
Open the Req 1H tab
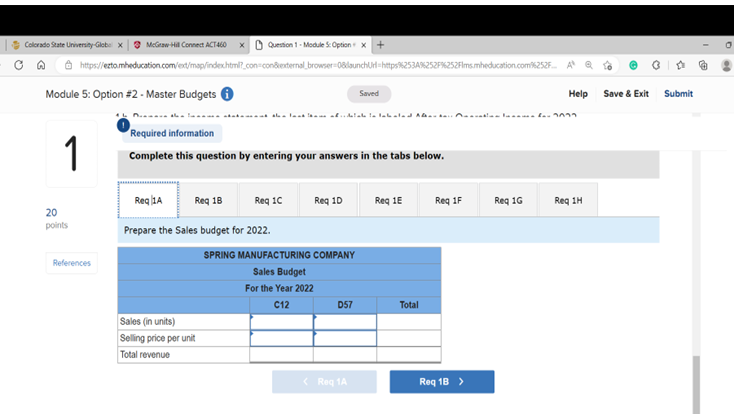point(568,200)
